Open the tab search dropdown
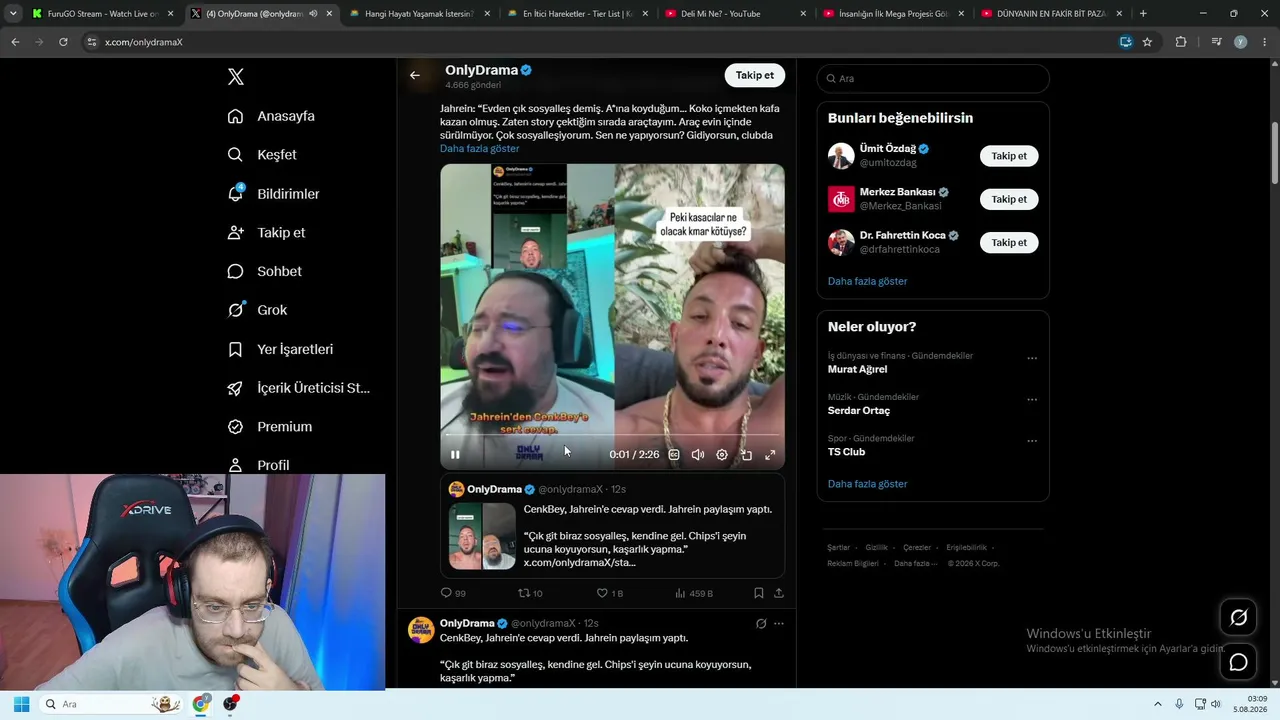1280x720 pixels. [12, 14]
